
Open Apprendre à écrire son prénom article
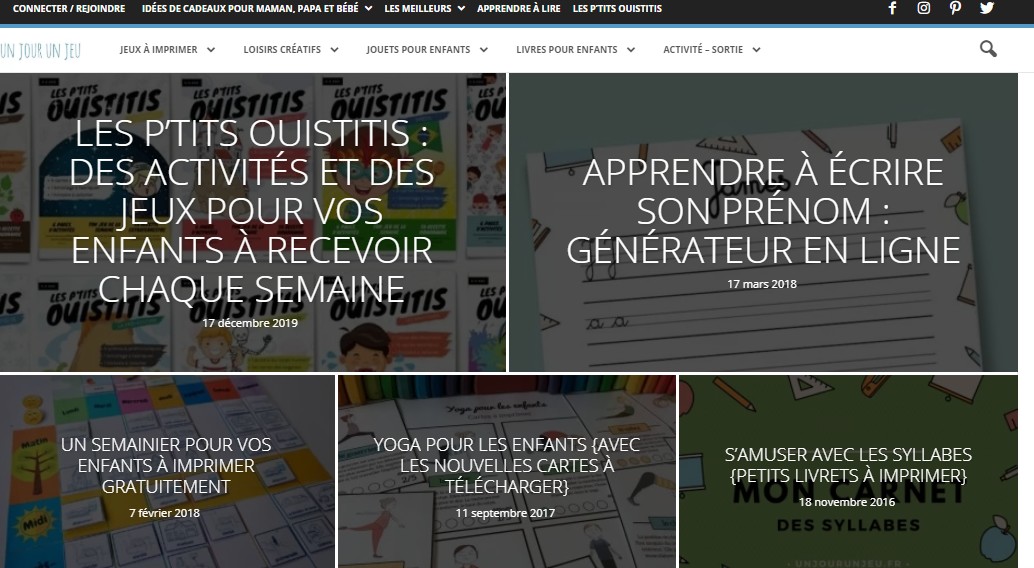[x=763, y=211]
